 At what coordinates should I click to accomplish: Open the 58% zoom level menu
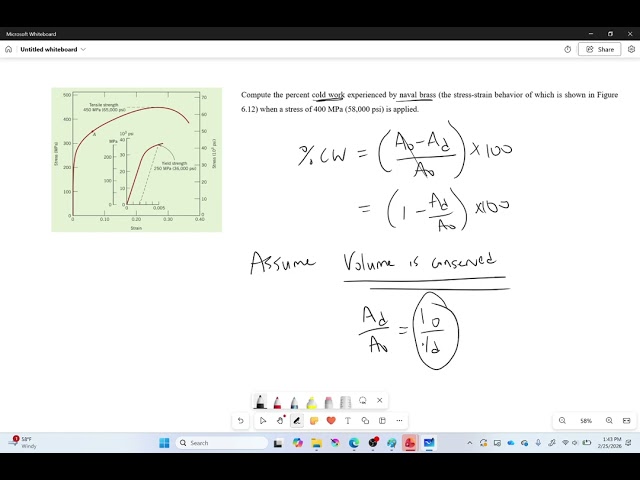(586, 421)
